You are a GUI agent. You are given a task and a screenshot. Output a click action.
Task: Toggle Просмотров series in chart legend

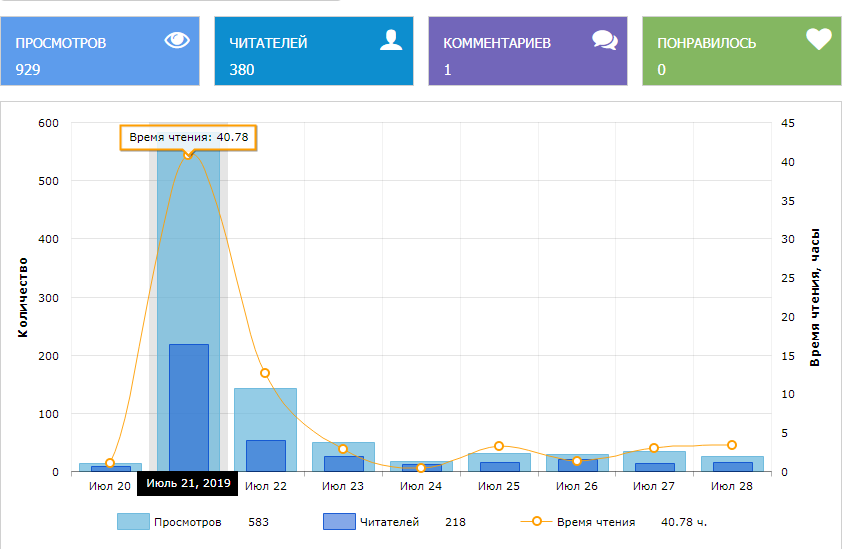pos(187,521)
